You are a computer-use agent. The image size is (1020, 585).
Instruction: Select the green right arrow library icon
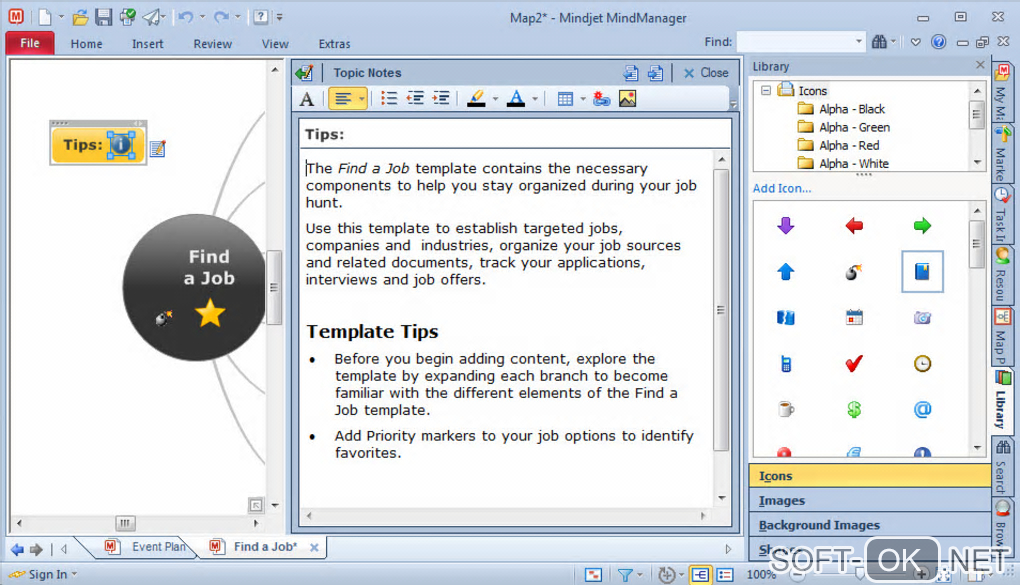922,226
